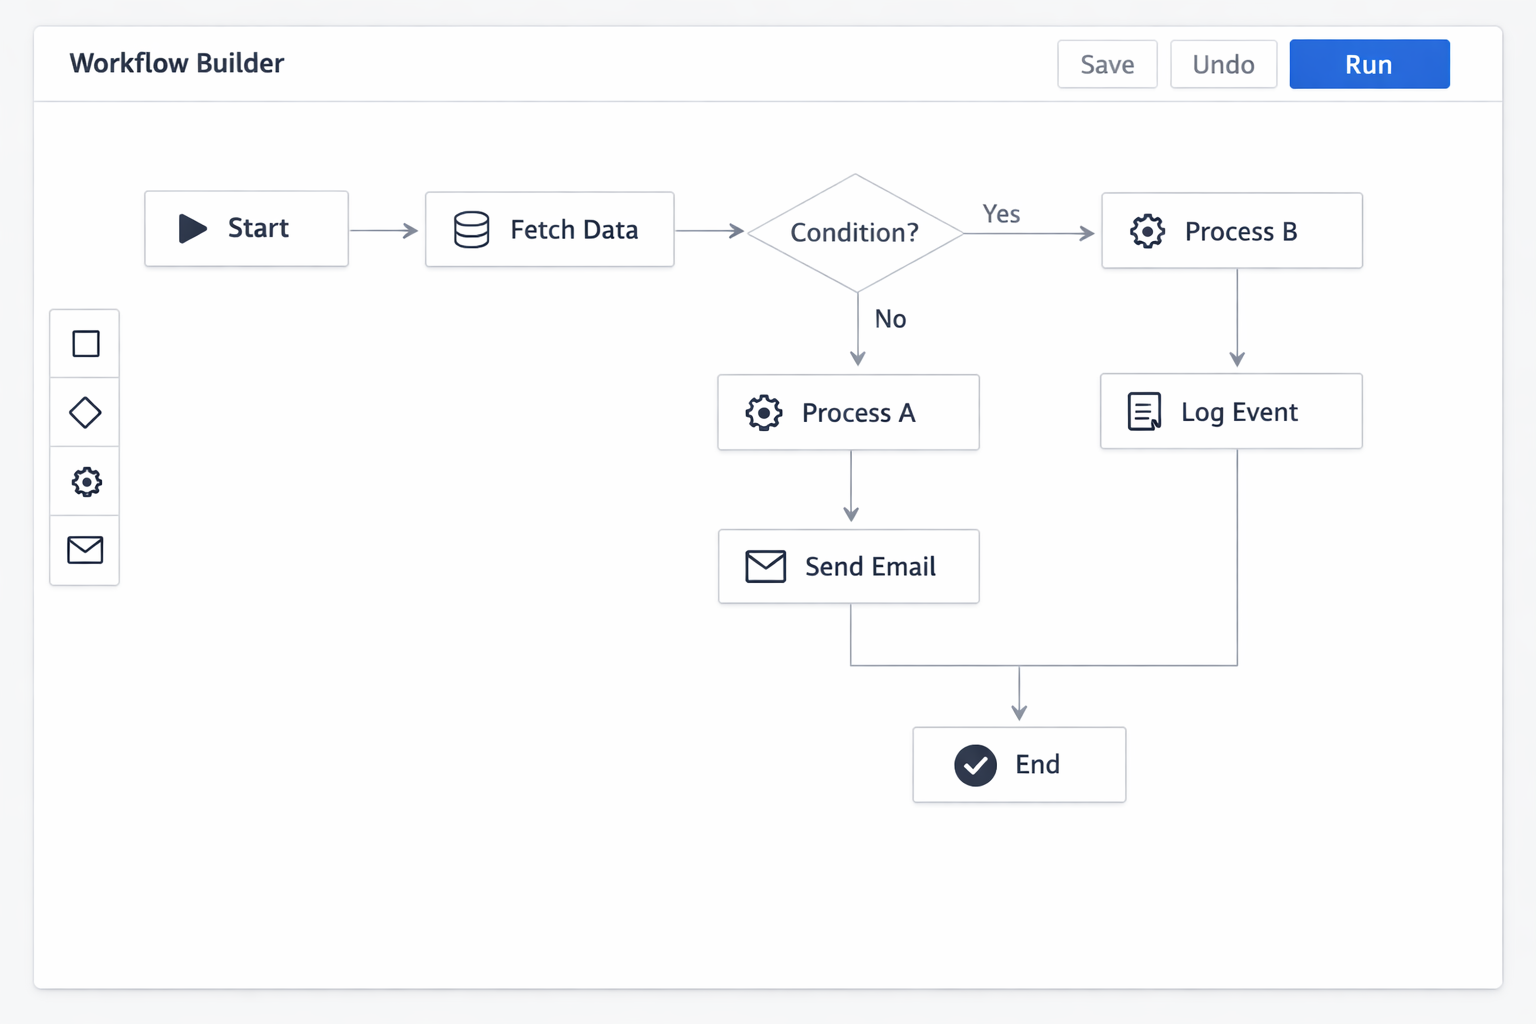The height and width of the screenshot is (1024, 1536).
Task: Choose the envelope email tool in palette
Action: click(85, 550)
